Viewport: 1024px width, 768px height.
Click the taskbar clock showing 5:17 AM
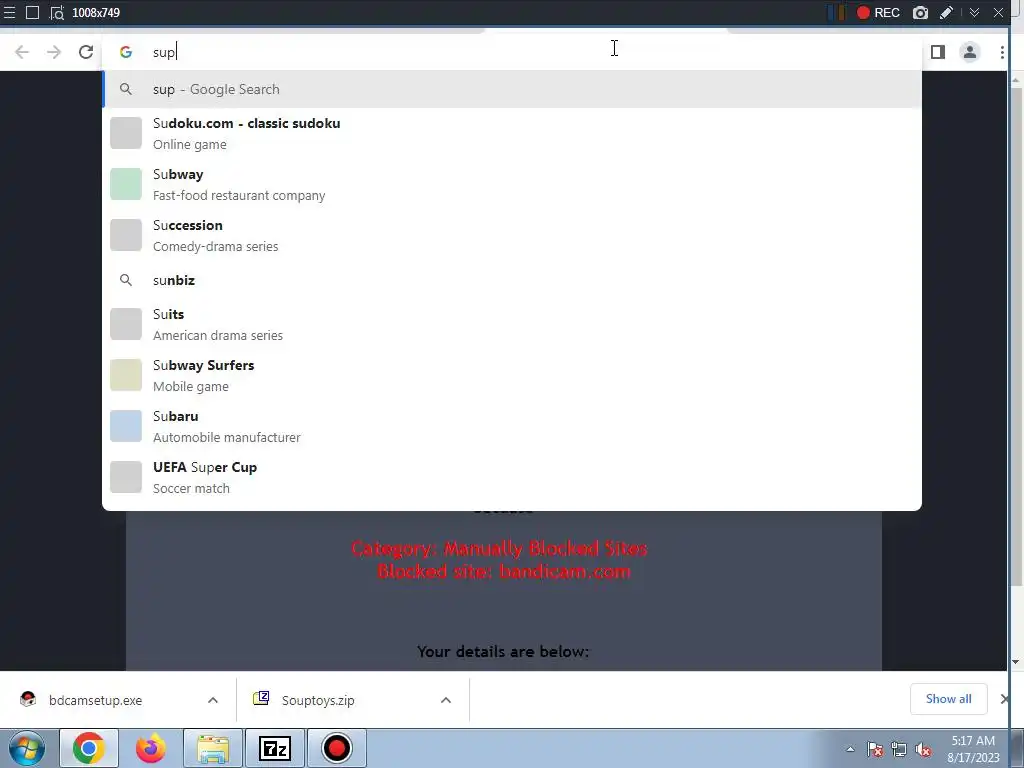click(973, 749)
